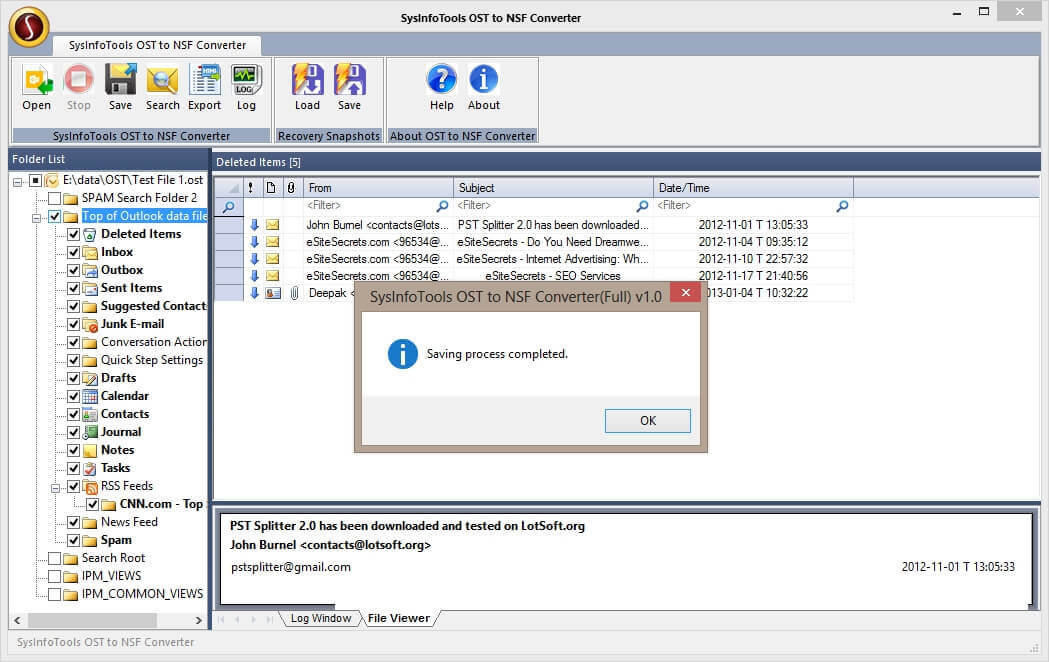The image size is (1049, 662).
Task: Check the SPAM Search Folder 2 checkbox
Action: coord(55,199)
